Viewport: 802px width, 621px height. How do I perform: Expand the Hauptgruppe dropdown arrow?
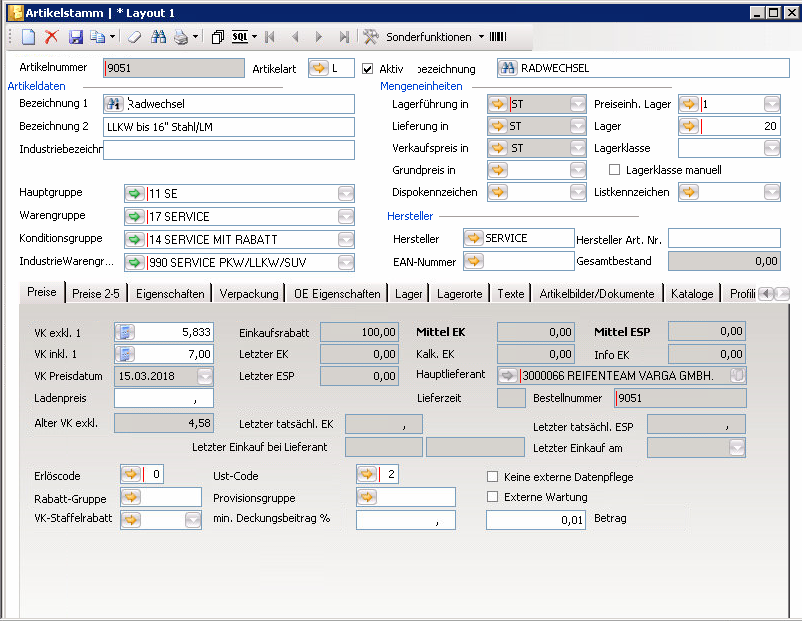click(345, 193)
